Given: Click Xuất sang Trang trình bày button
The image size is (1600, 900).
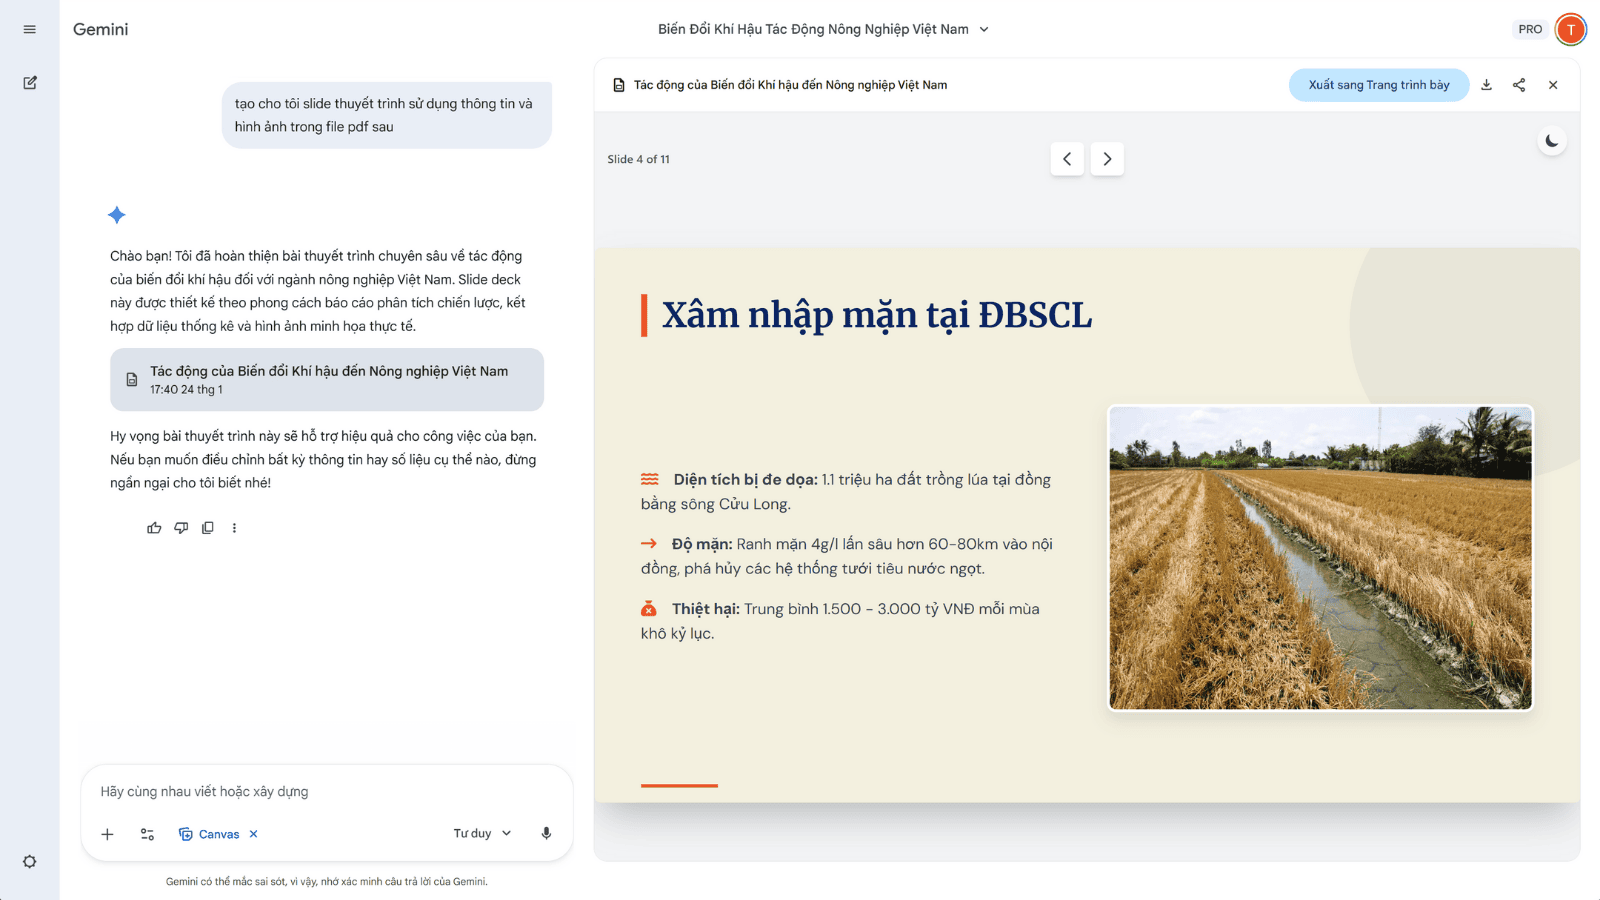Looking at the screenshot, I should 1378,85.
